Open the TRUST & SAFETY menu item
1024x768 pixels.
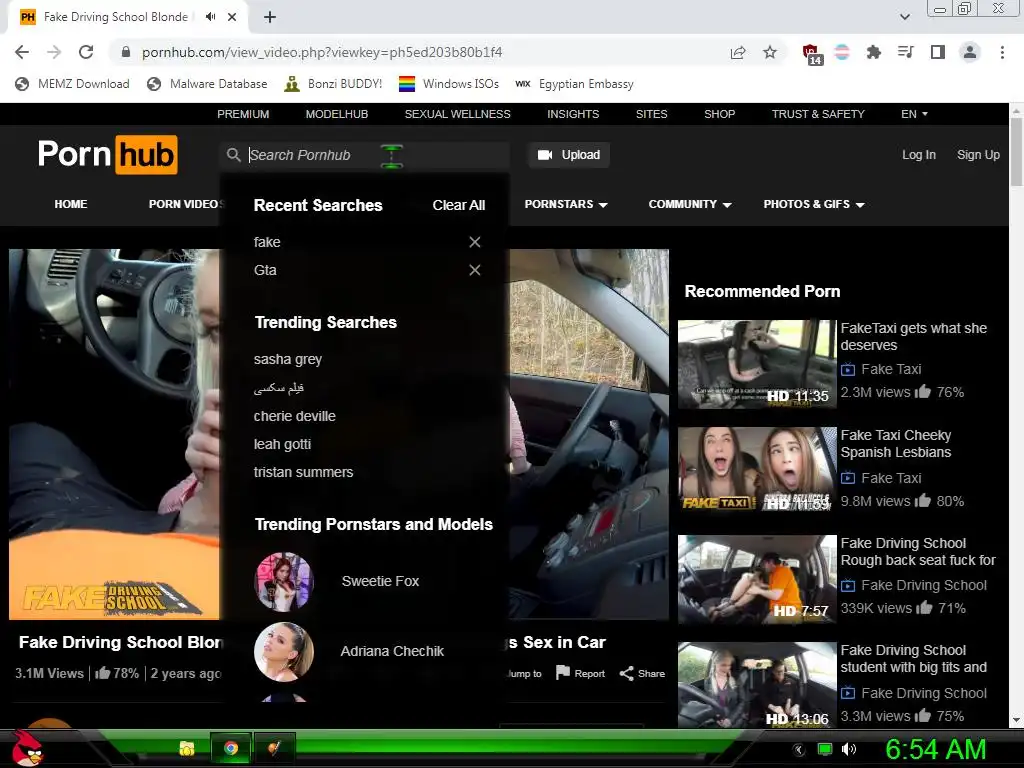coord(818,114)
